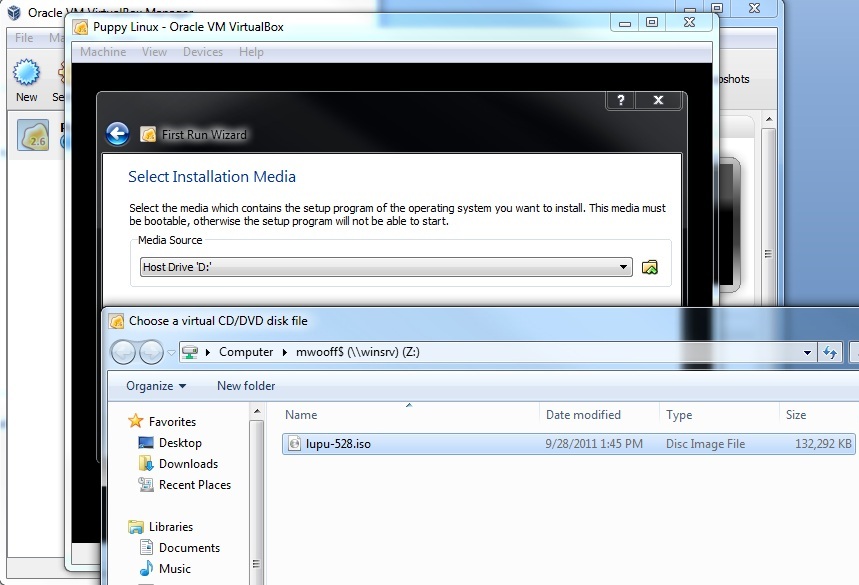Click the navigation pane scroll up arrow

[x=257, y=411]
